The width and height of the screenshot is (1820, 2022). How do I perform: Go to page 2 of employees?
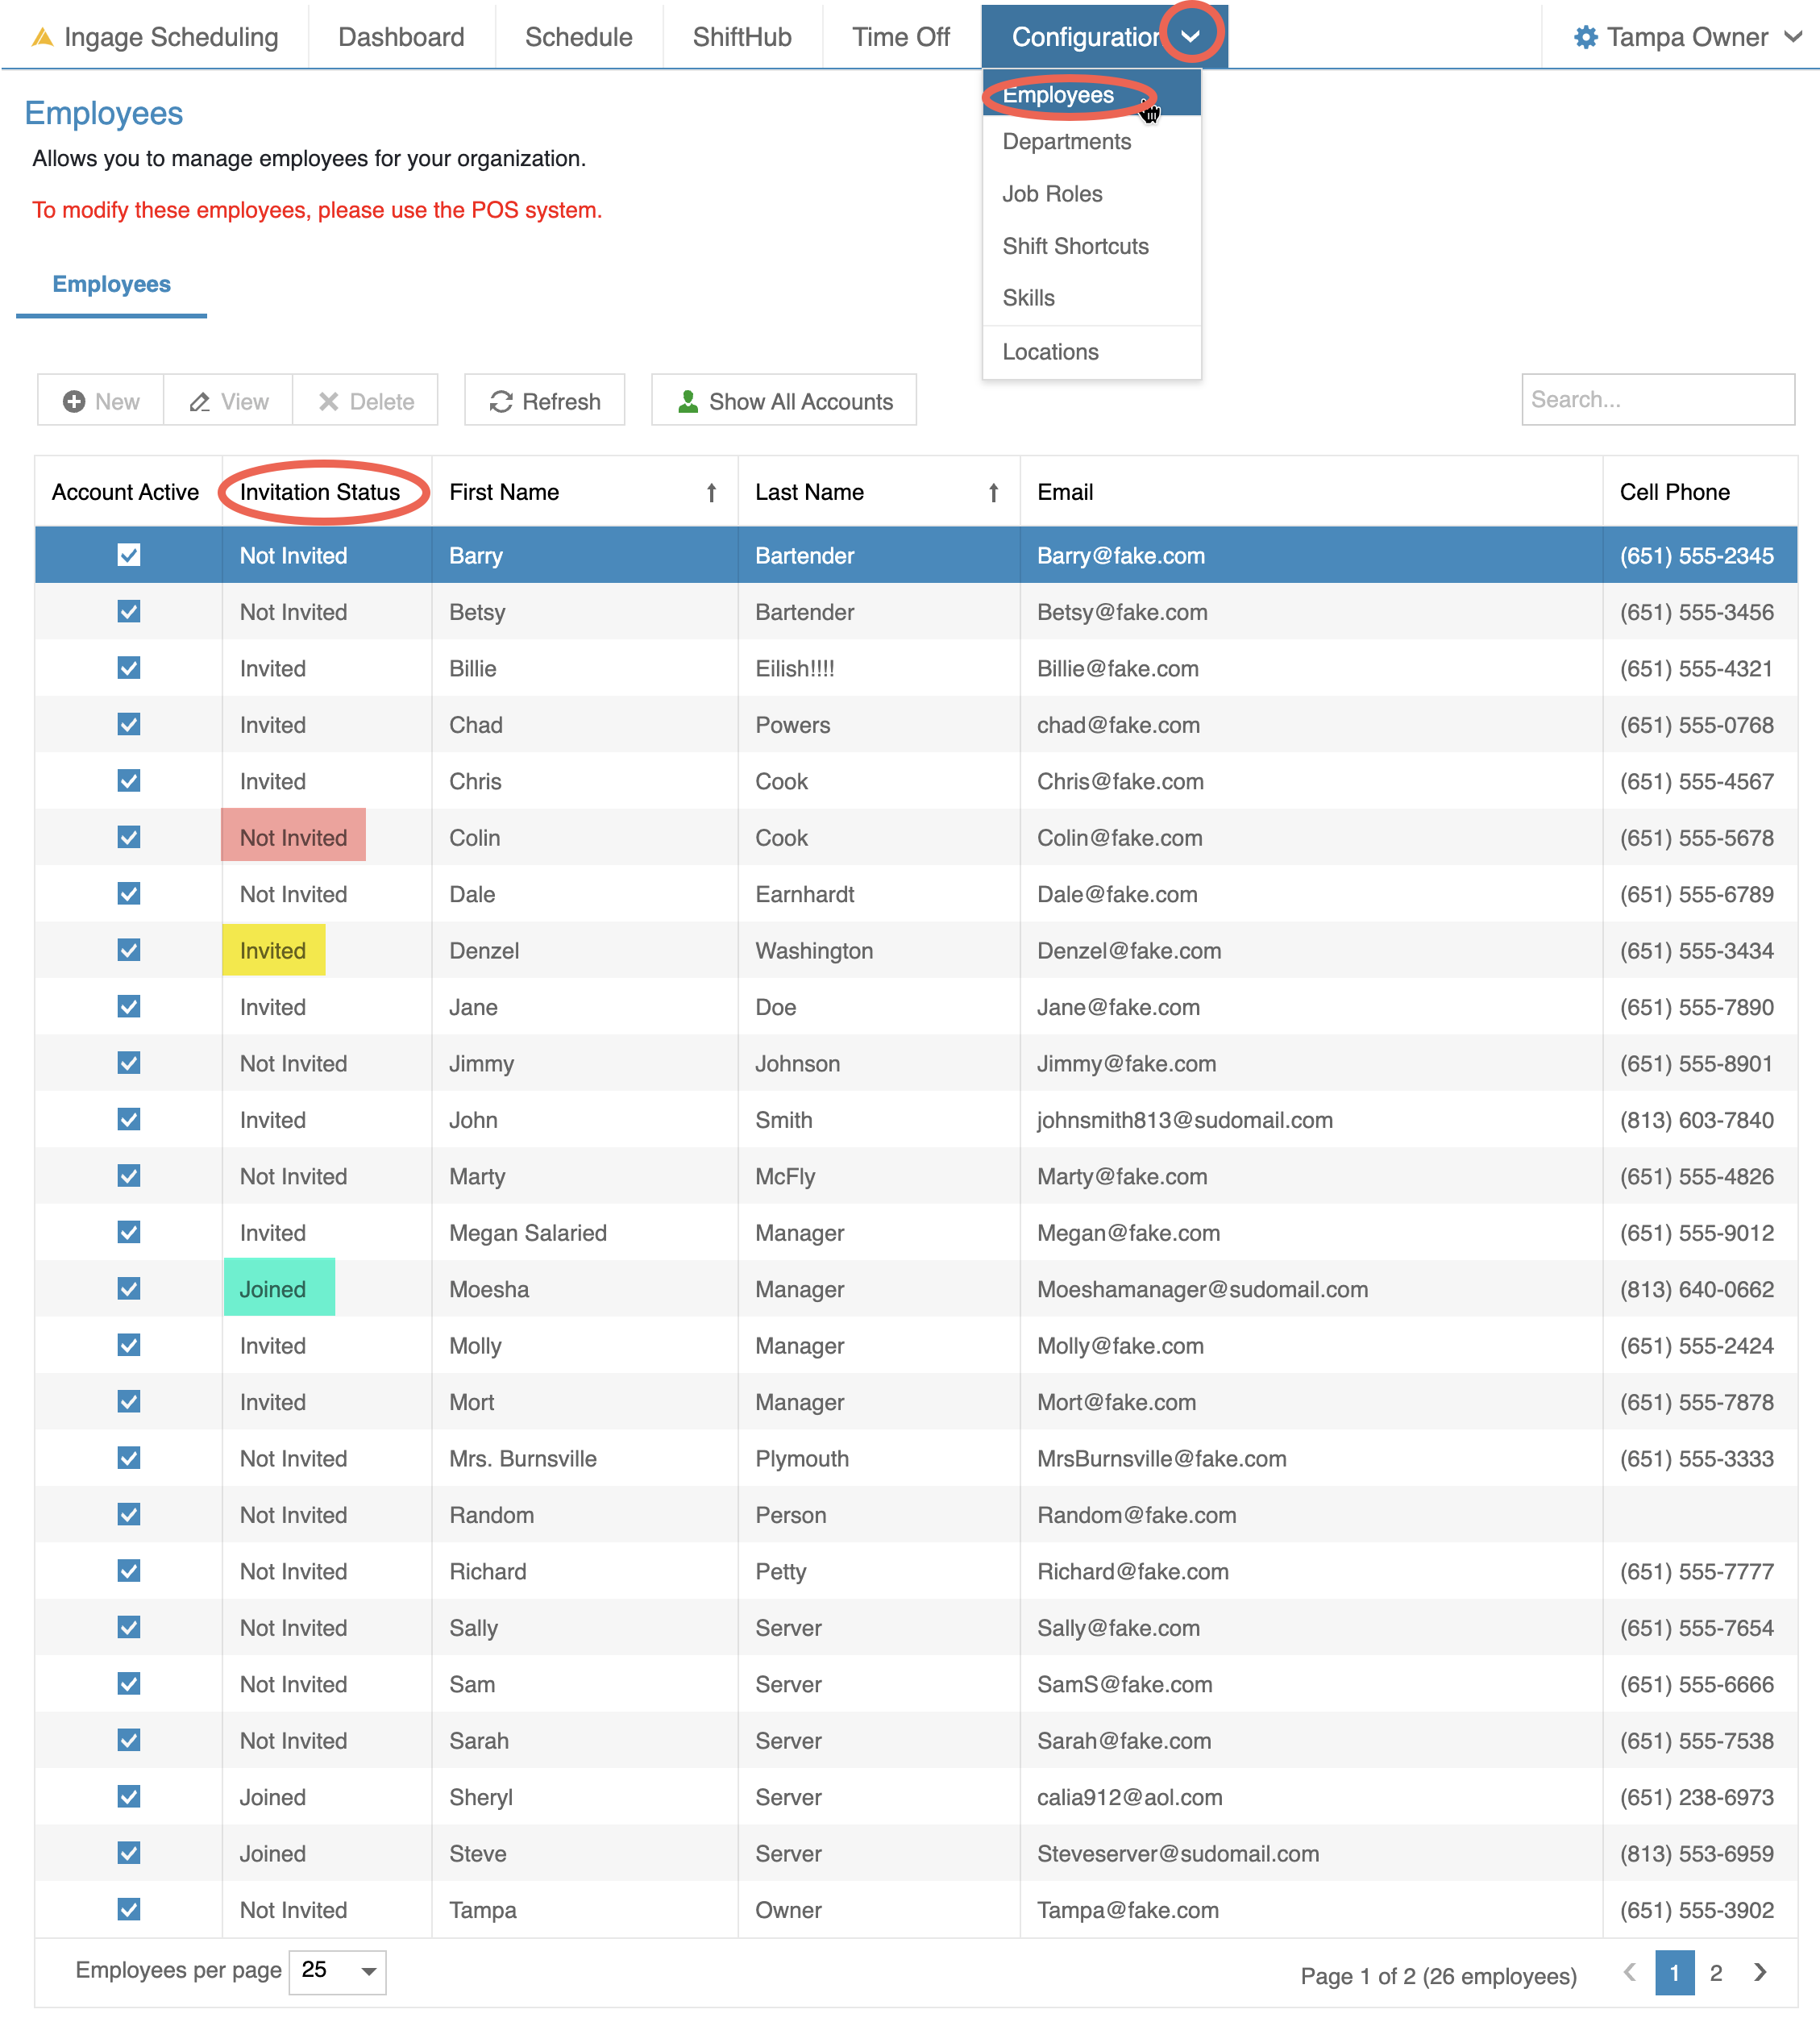click(1715, 1972)
